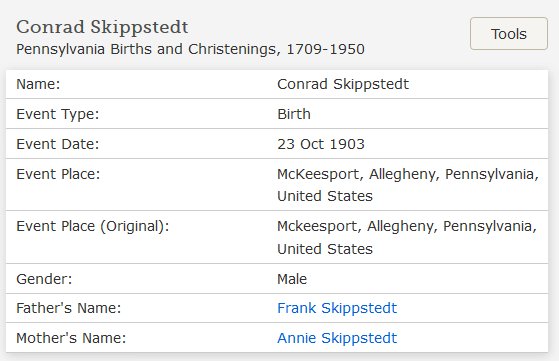Click the Event Place (Original): label

pyautogui.click(x=93, y=227)
